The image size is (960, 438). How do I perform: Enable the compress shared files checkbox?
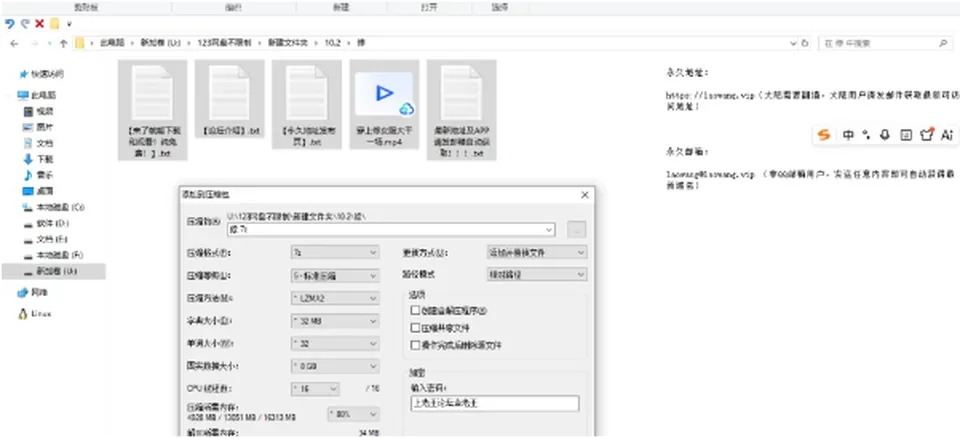[x=416, y=328]
